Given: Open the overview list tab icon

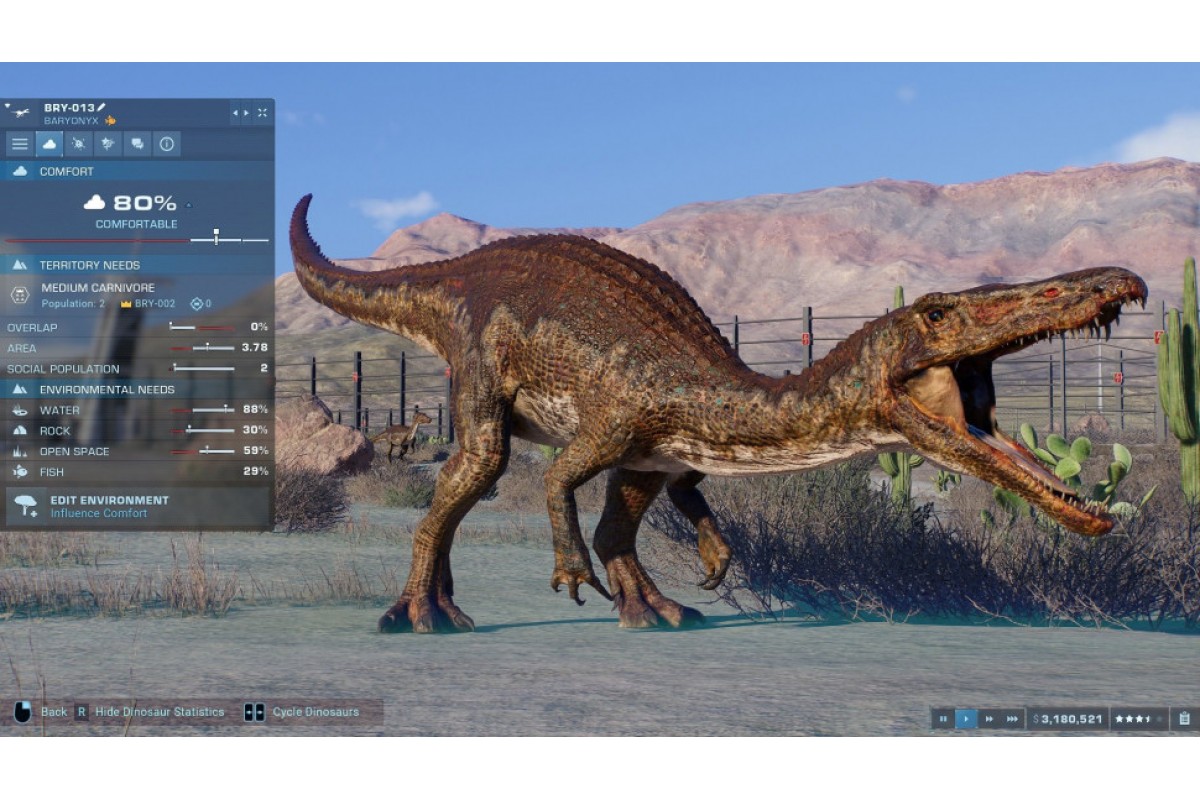Looking at the screenshot, I should tap(20, 144).
